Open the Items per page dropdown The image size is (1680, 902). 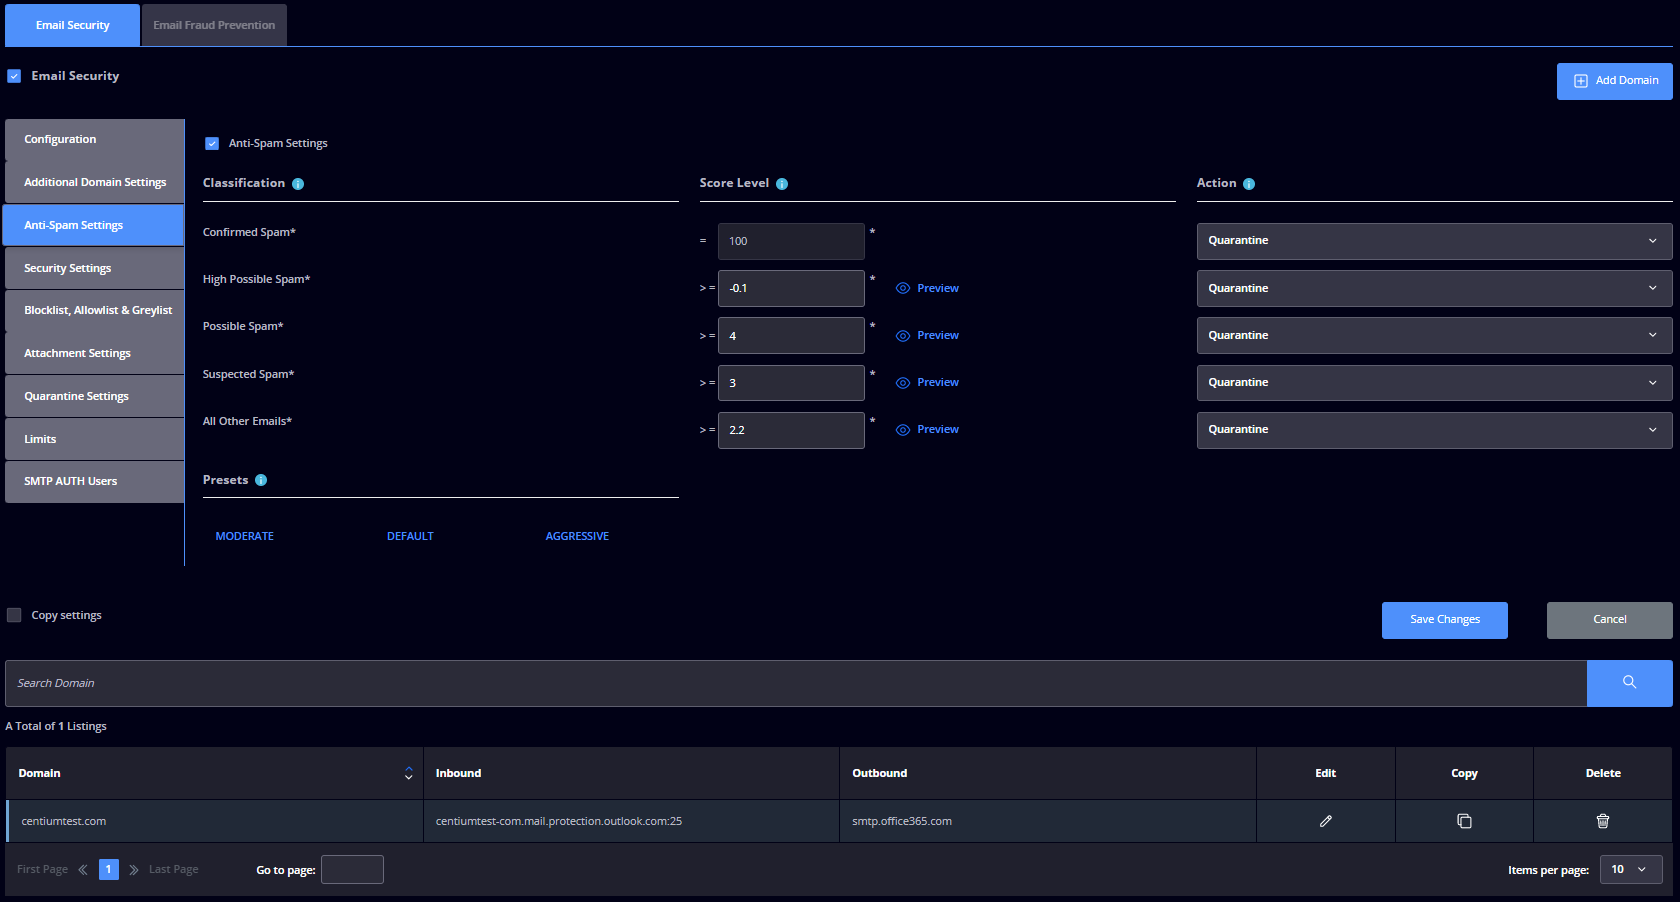click(x=1631, y=869)
